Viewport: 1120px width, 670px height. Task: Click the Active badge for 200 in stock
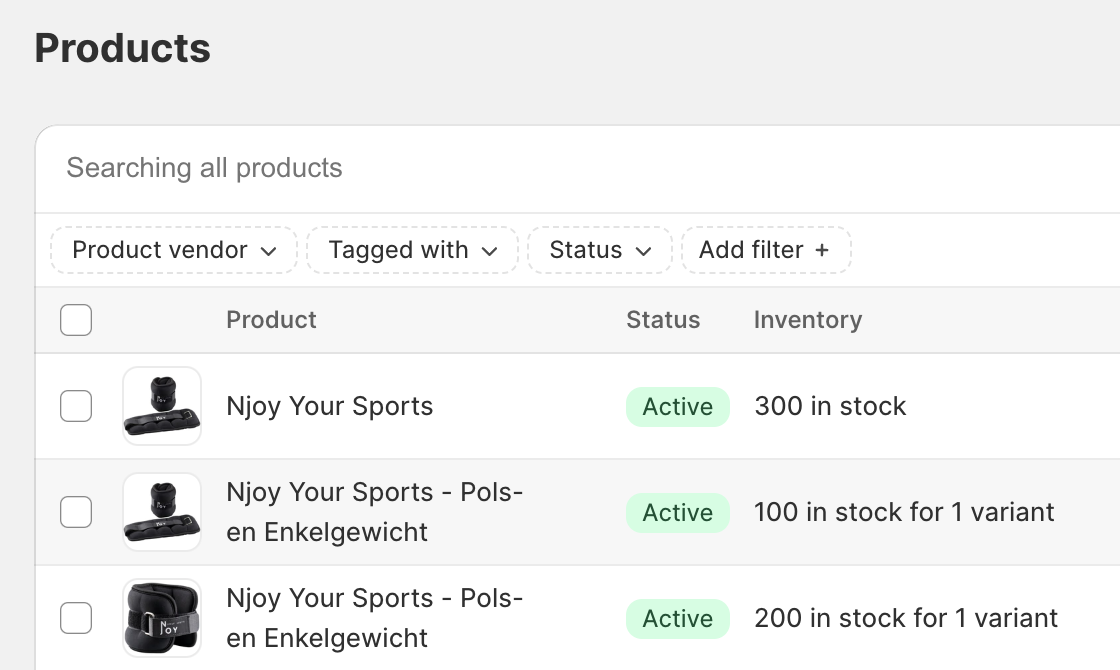click(x=678, y=619)
